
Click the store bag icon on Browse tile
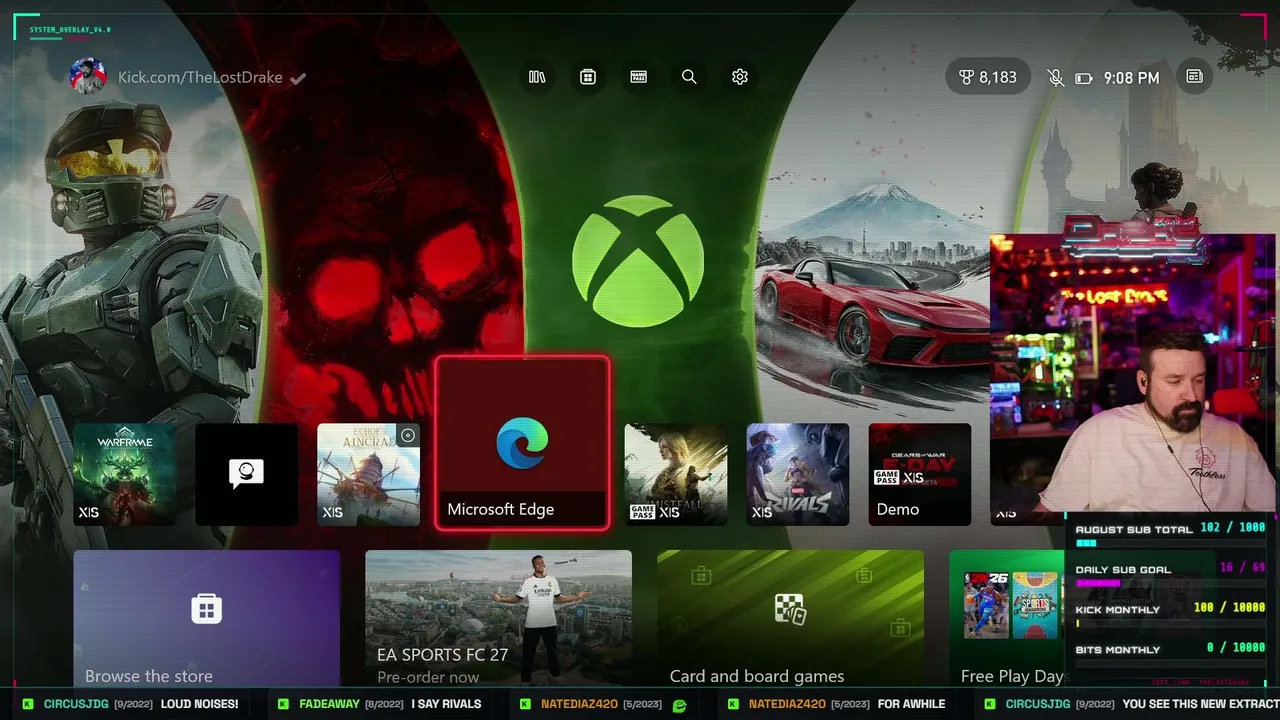coord(206,608)
